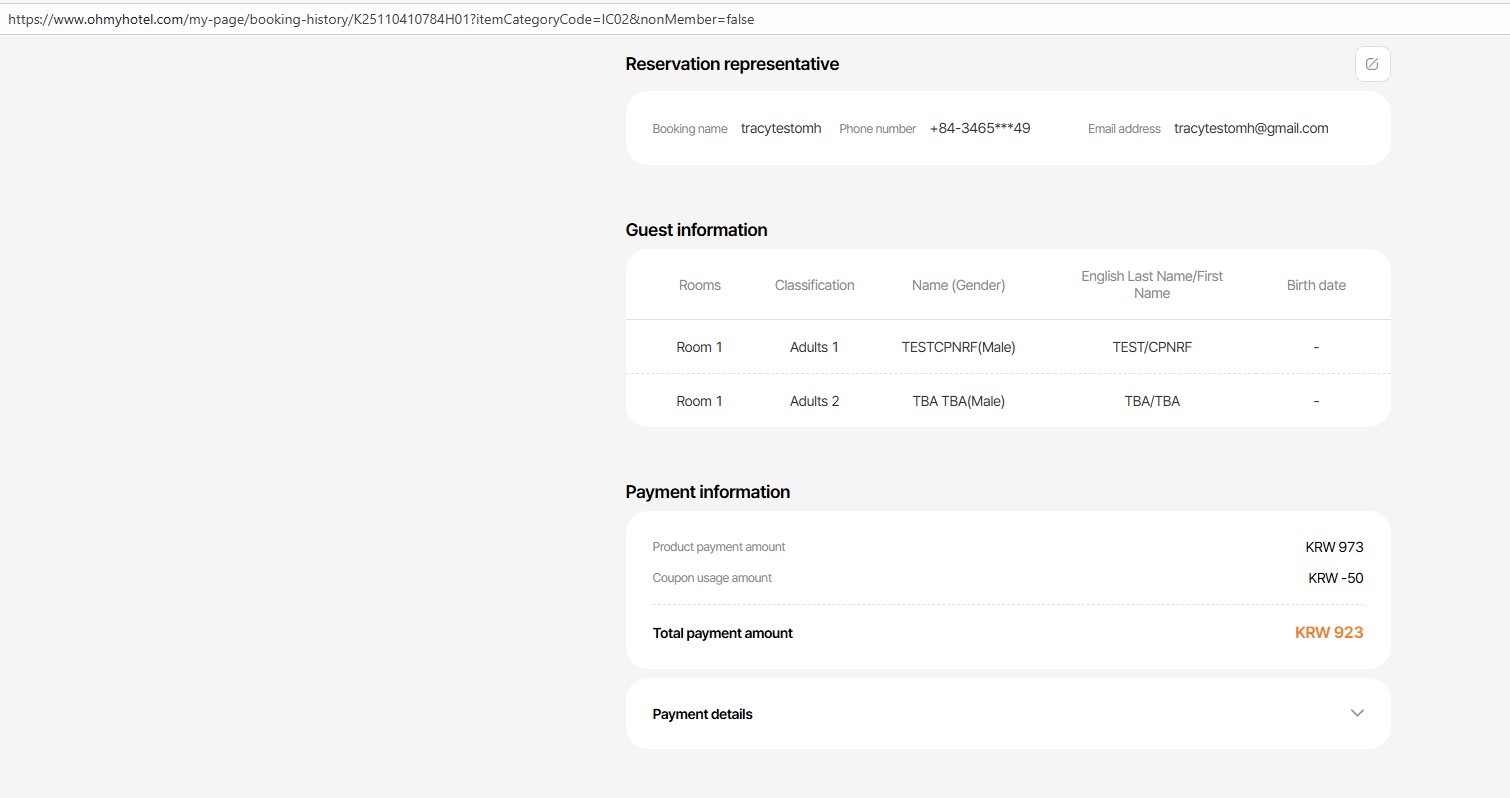Image resolution: width=1510 pixels, height=798 pixels.
Task: Click the Birth date column header
Action: pyautogui.click(x=1316, y=285)
